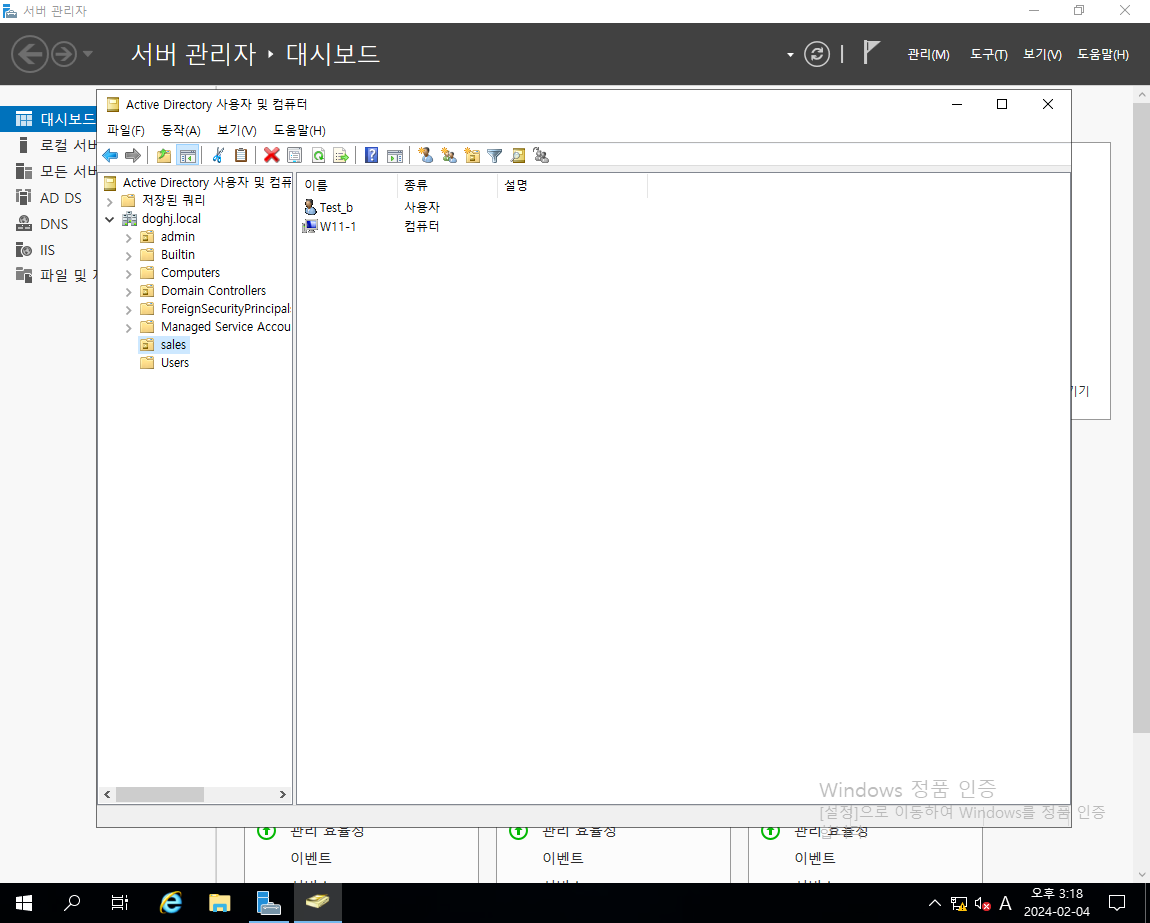Screen dimensions: 1150x923
Task: Open IIS in Server Manager sidebar
Action: [49, 250]
